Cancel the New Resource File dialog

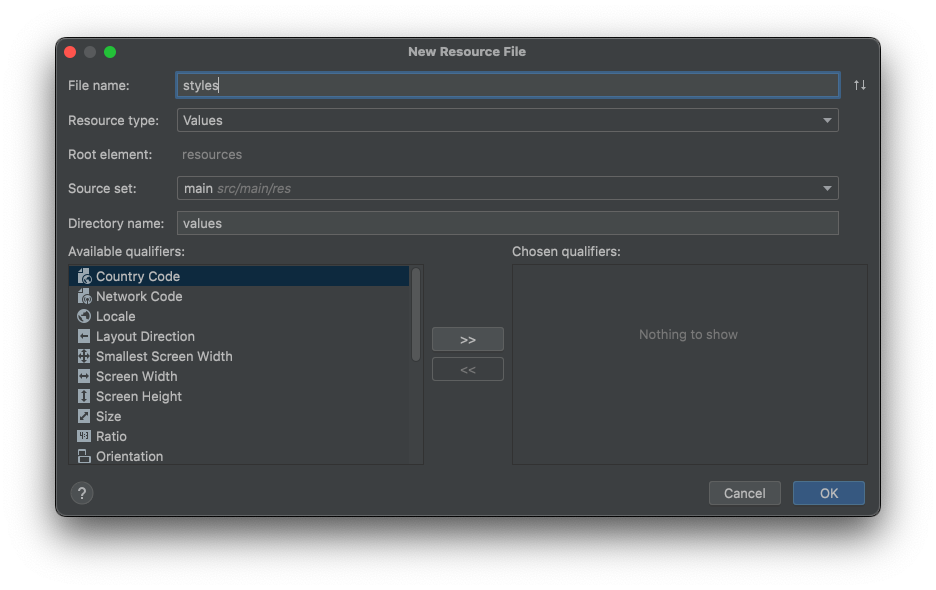[x=744, y=493]
